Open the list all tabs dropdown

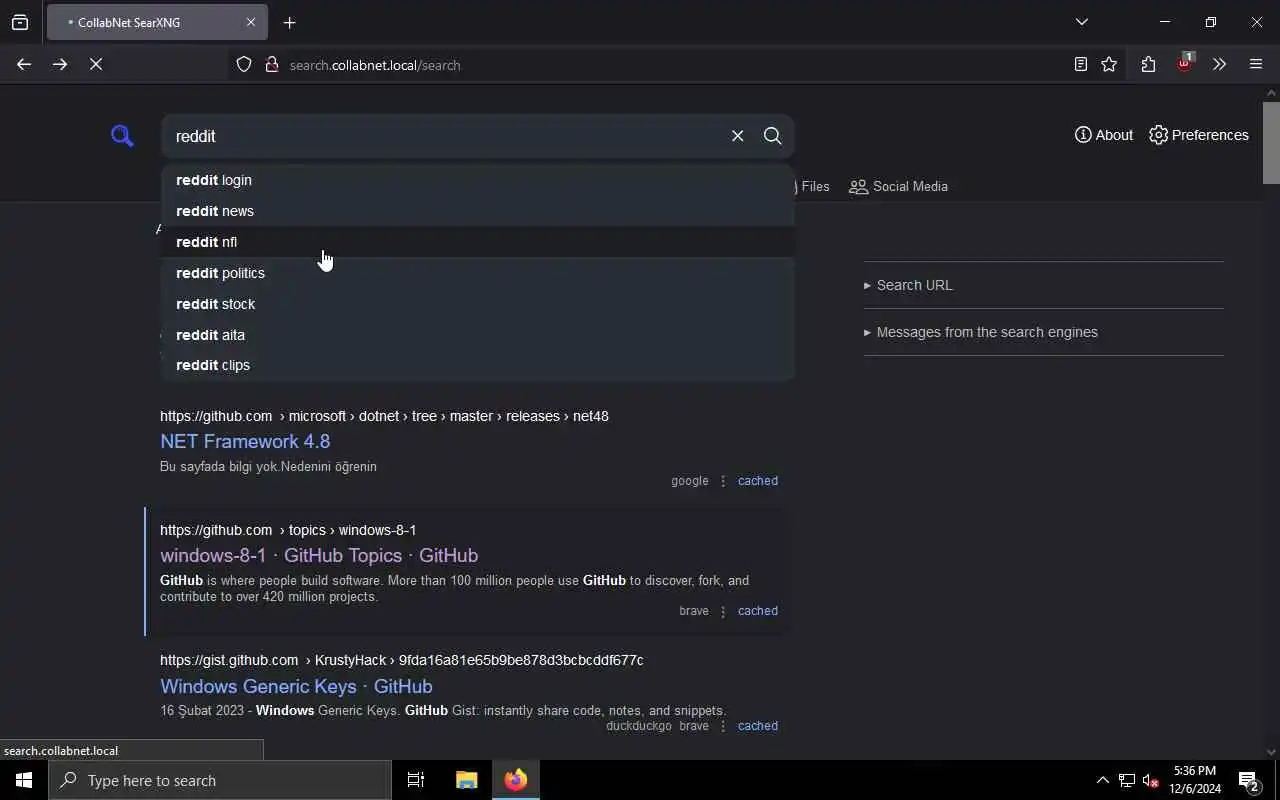[x=1081, y=22]
